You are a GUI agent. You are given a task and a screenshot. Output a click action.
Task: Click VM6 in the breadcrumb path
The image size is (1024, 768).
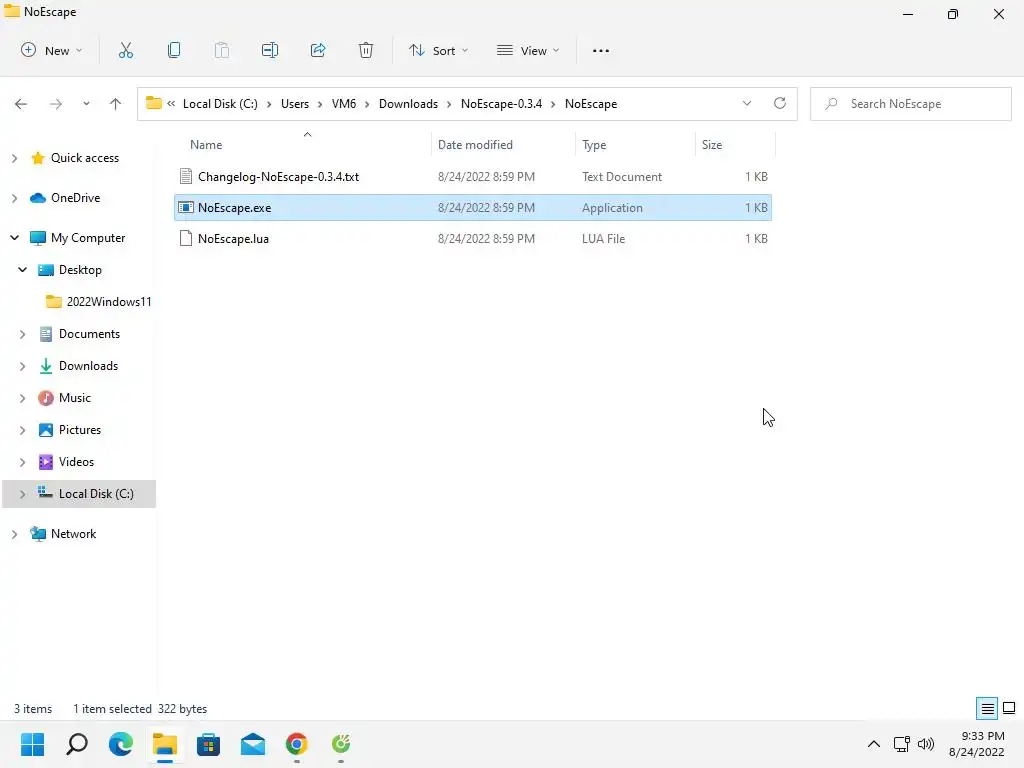pyautogui.click(x=344, y=104)
